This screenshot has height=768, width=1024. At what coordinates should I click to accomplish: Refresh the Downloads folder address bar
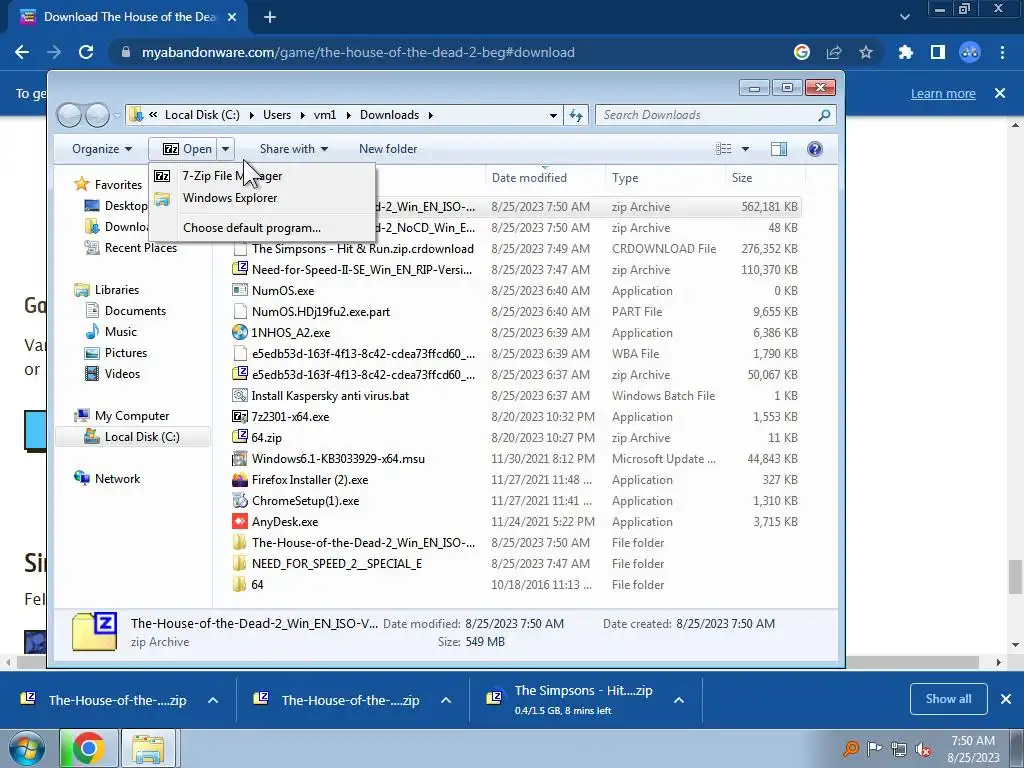pyautogui.click(x=575, y=115)
